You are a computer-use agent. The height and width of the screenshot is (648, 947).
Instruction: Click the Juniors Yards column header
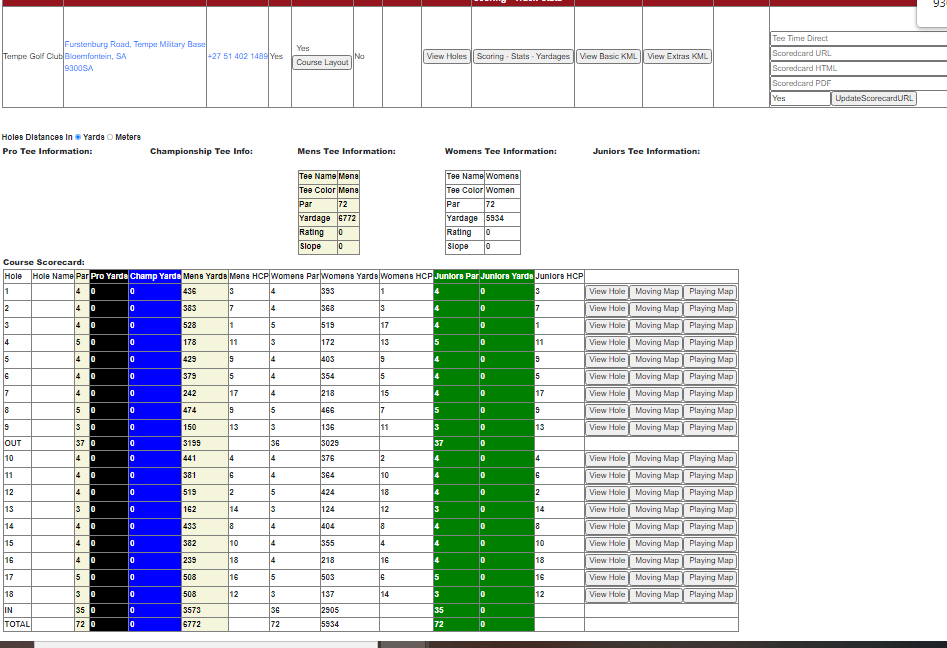pyautogui.click(x=507, y=276)
